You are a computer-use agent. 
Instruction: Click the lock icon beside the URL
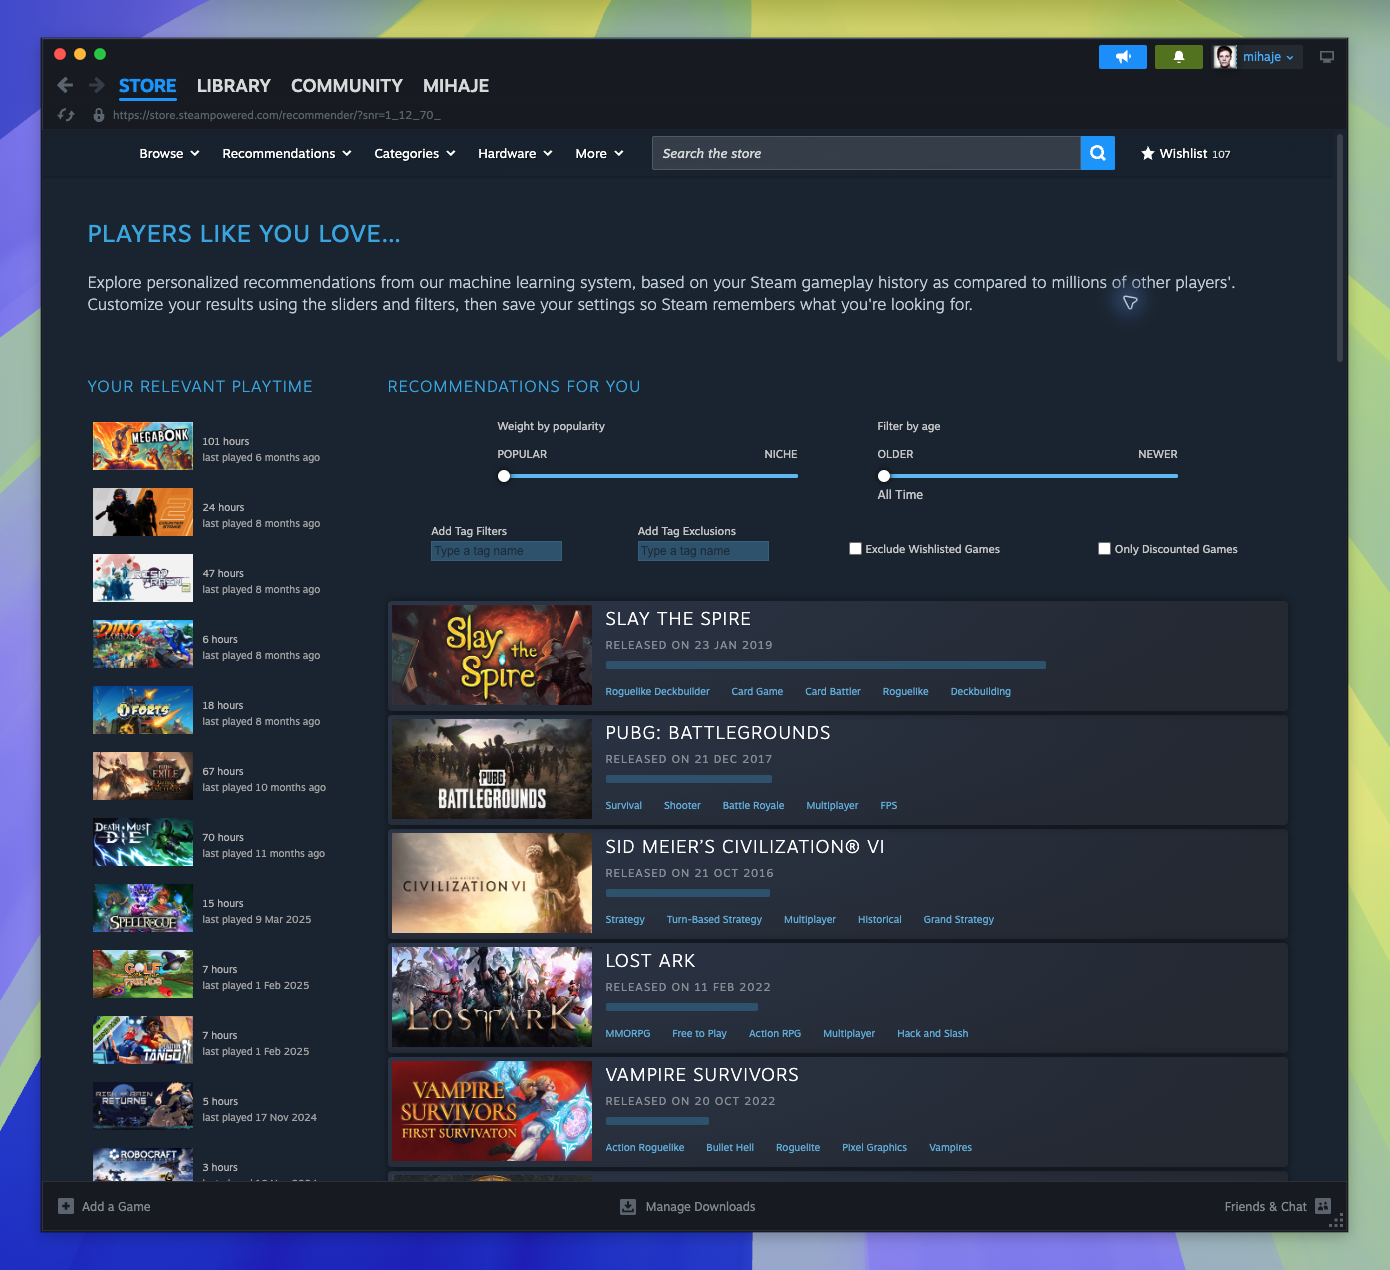(x=99, y=115)
